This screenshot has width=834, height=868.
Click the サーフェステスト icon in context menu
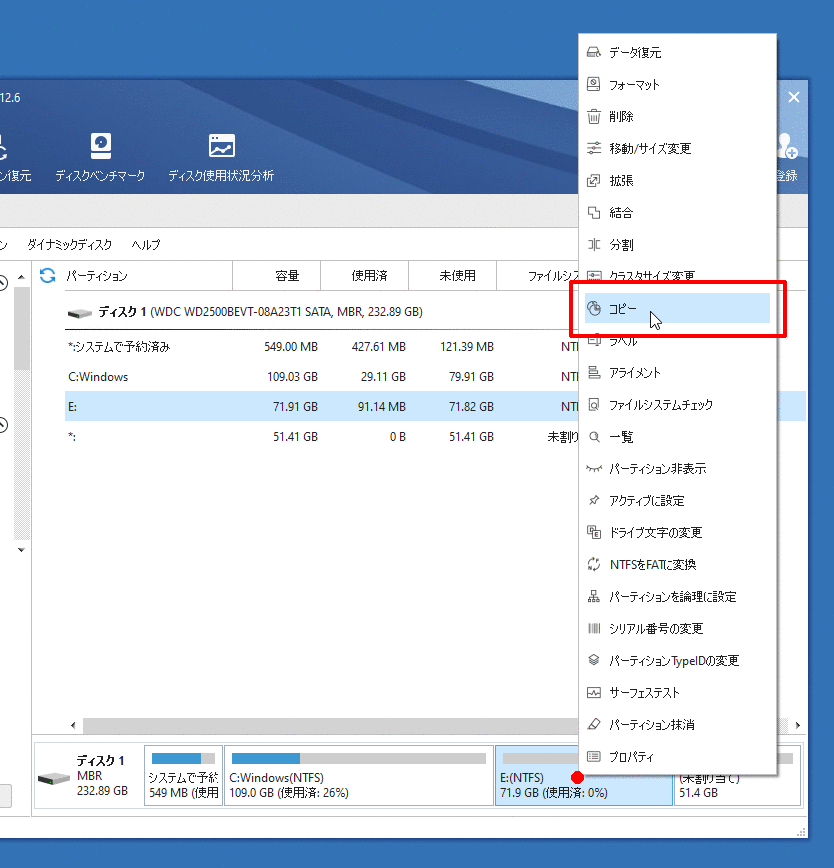coord(594,693)
